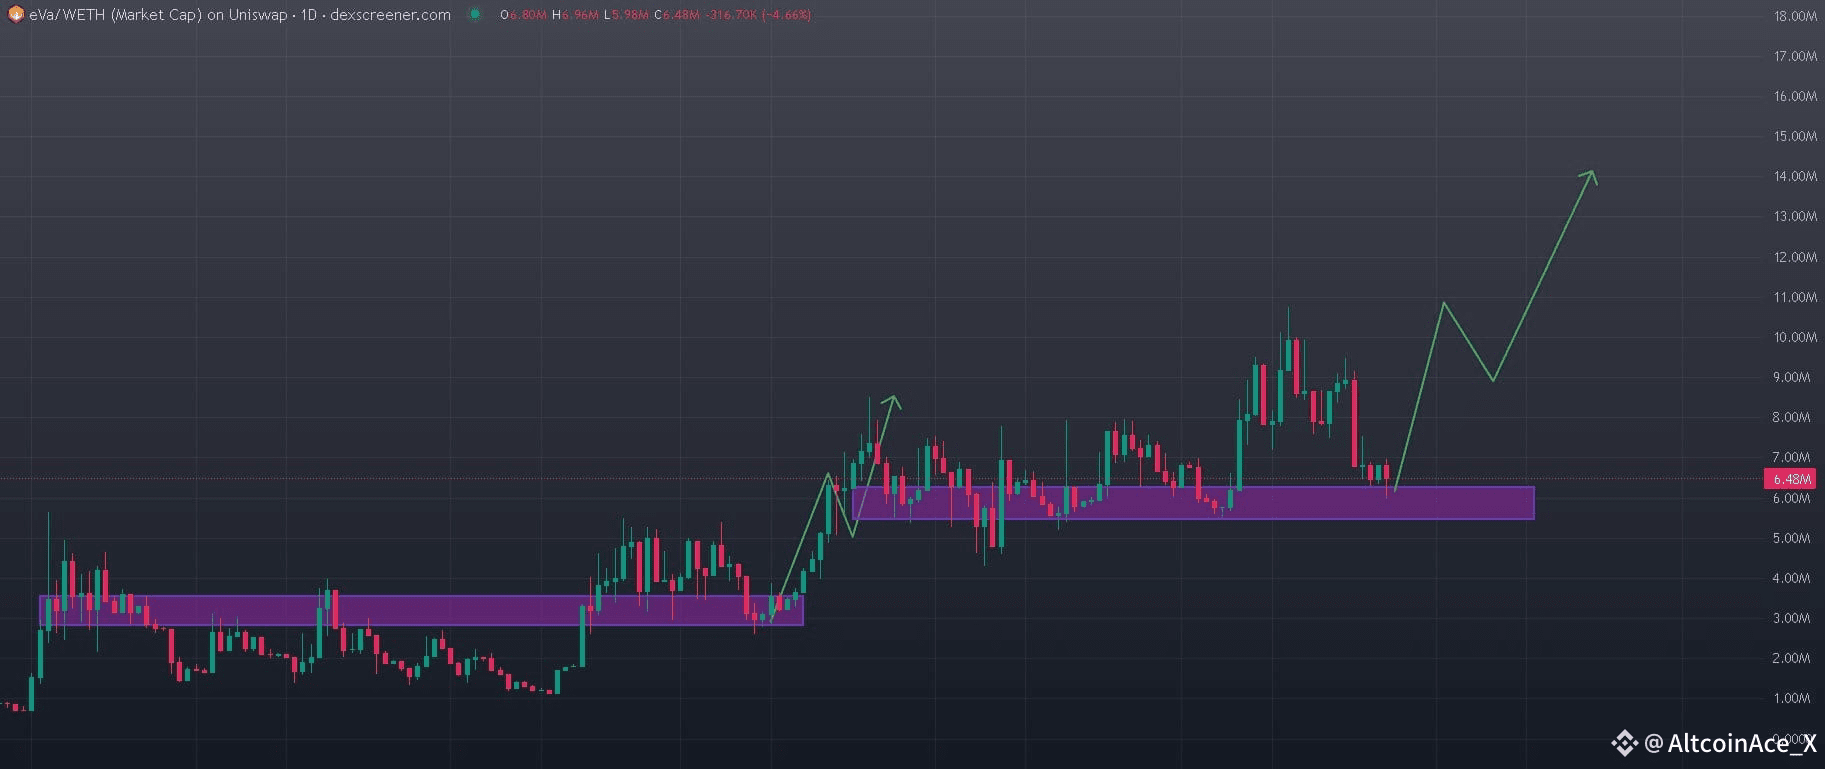Click the 13.00M price axis label
1825x769 pixels.
(x=1795, y=216)
